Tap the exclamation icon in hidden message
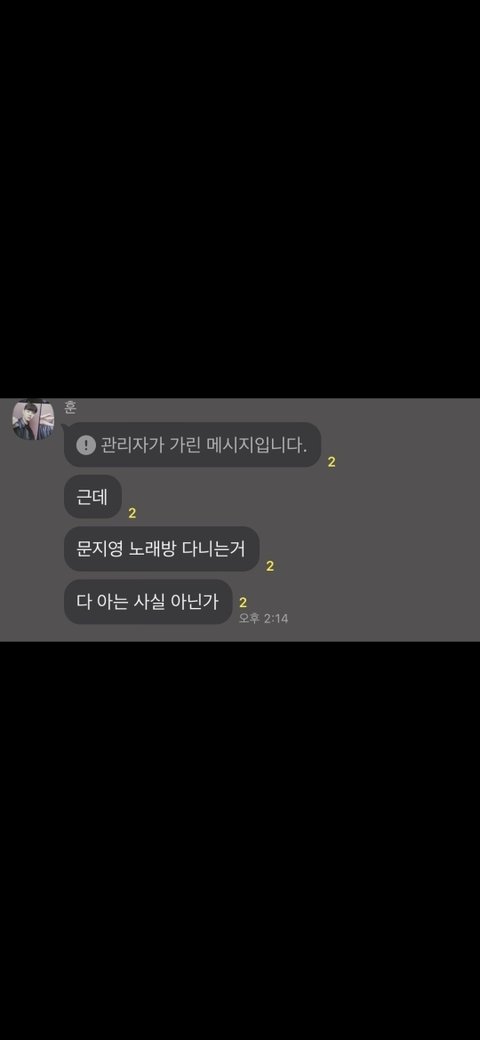Image resolution: width=480 pixels, height=1040 pixels. point(86,445)
